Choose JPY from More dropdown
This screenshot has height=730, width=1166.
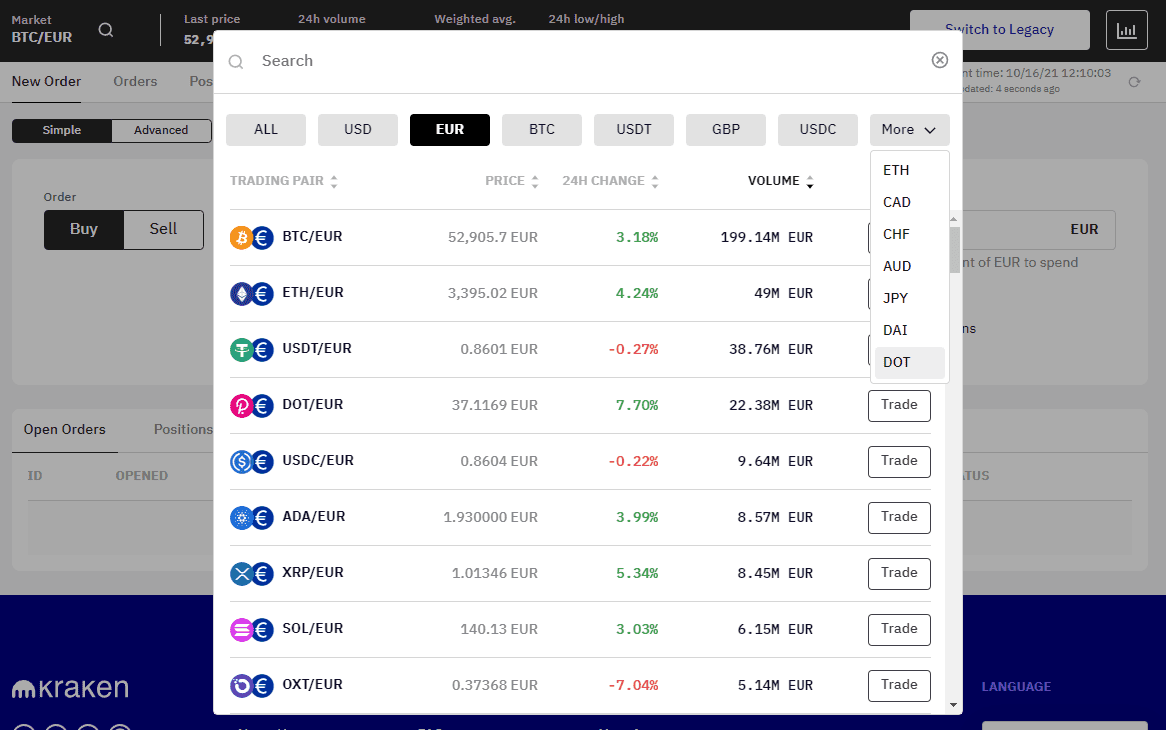[909, 298]
